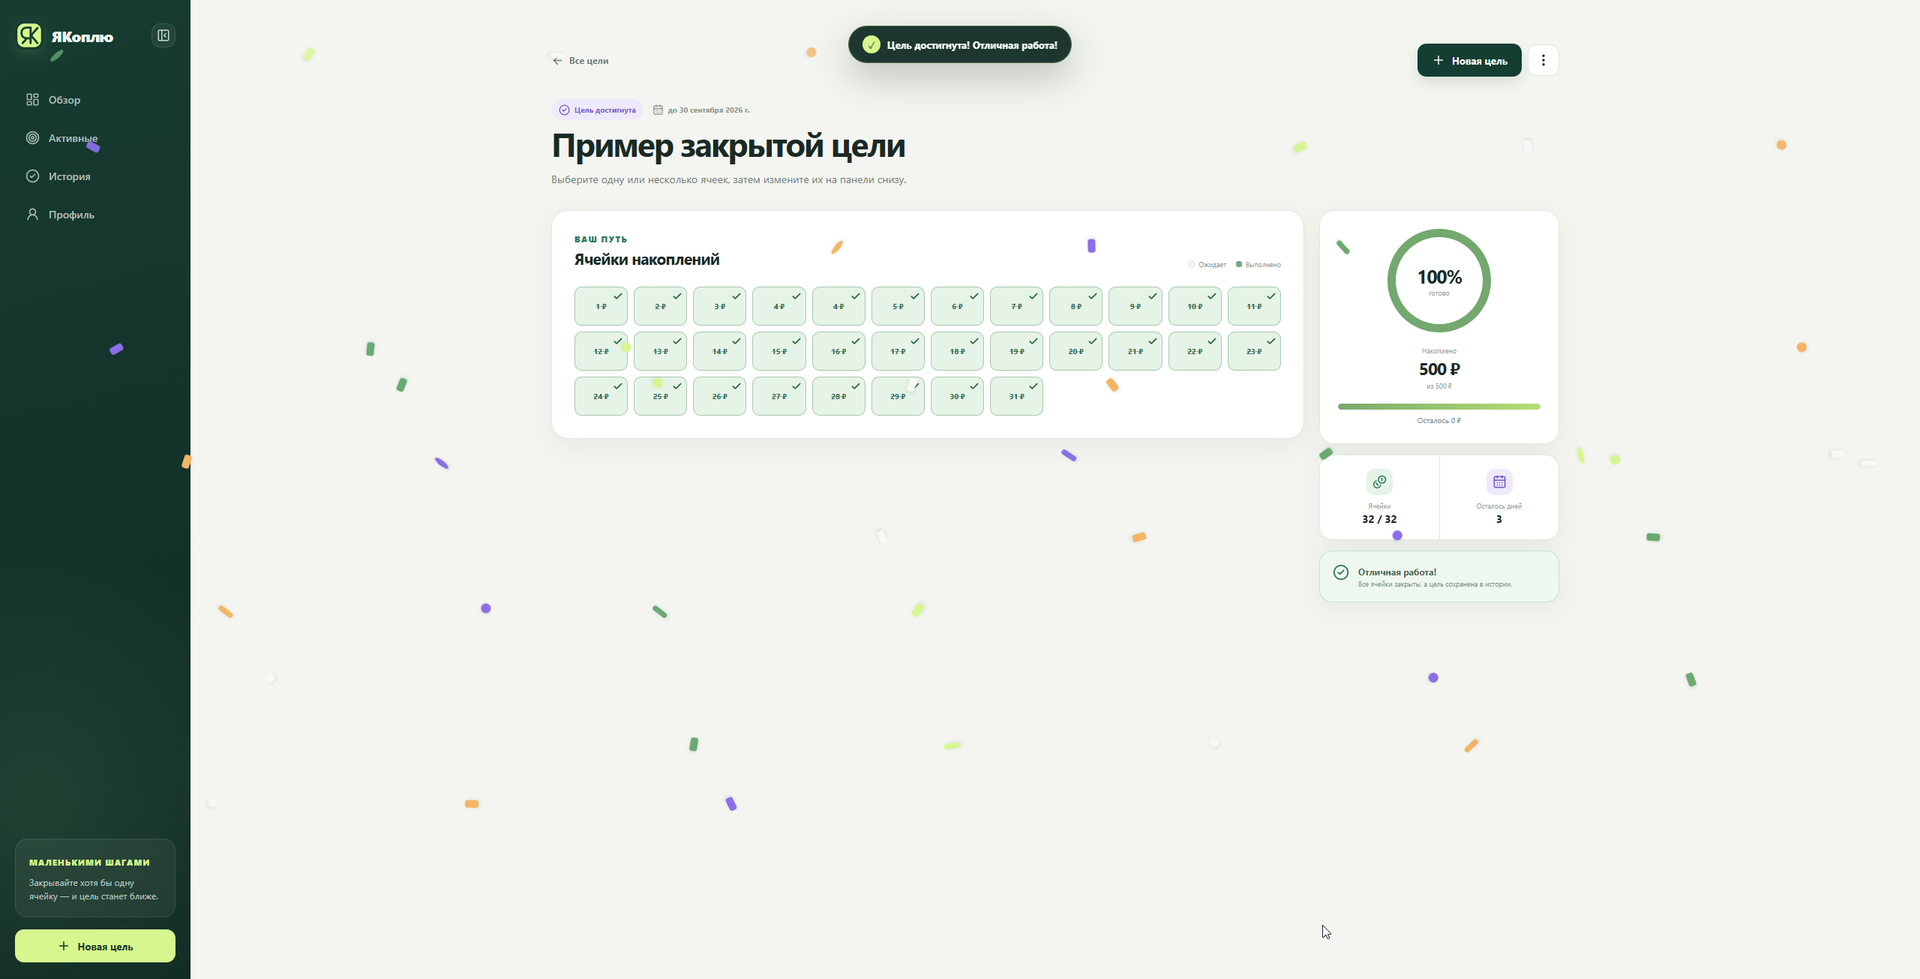Click the check icon in Отличная работа card
The image size is (1920, 979).
click(1341, 572)
